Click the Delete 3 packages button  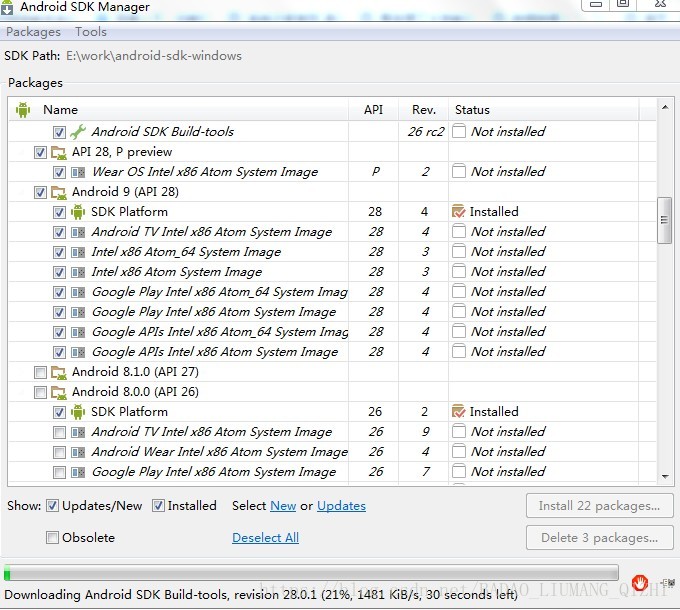pos(599,538)
